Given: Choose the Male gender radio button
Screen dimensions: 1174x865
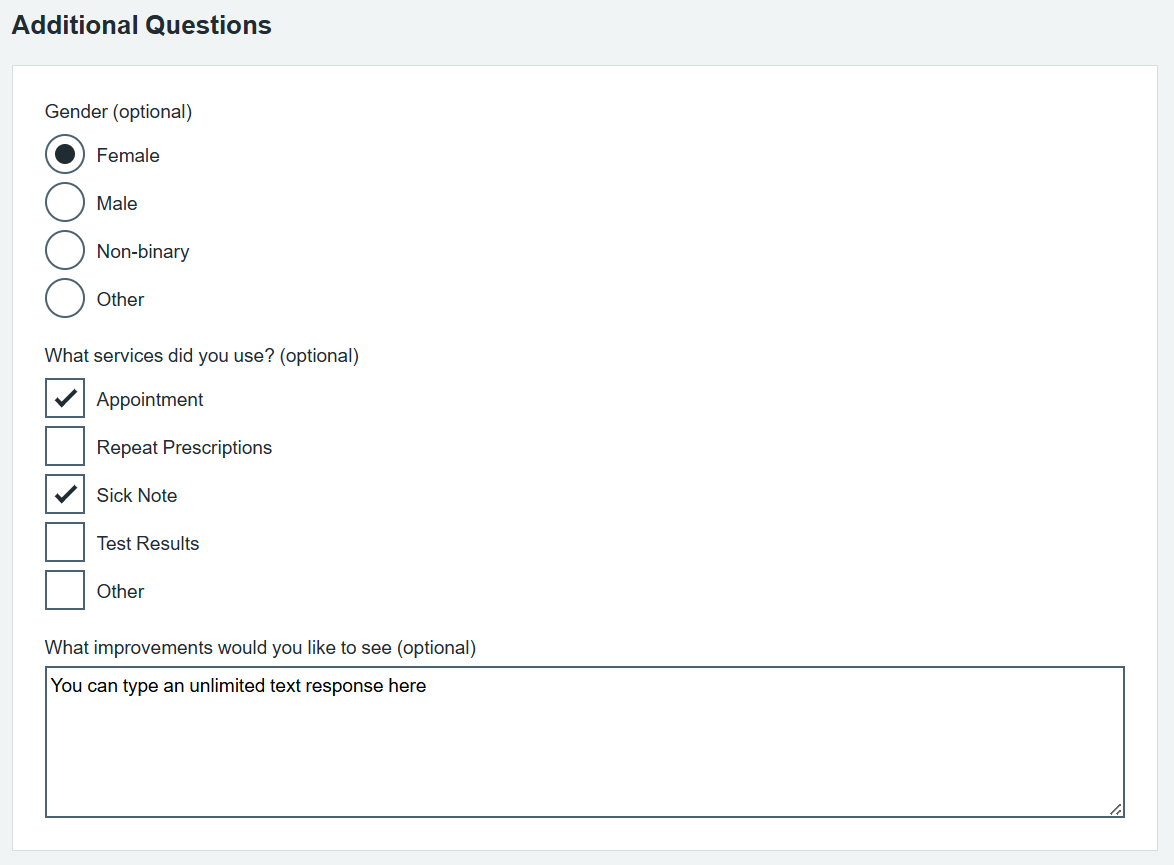Looking at the screenshot, I should 65,203.
